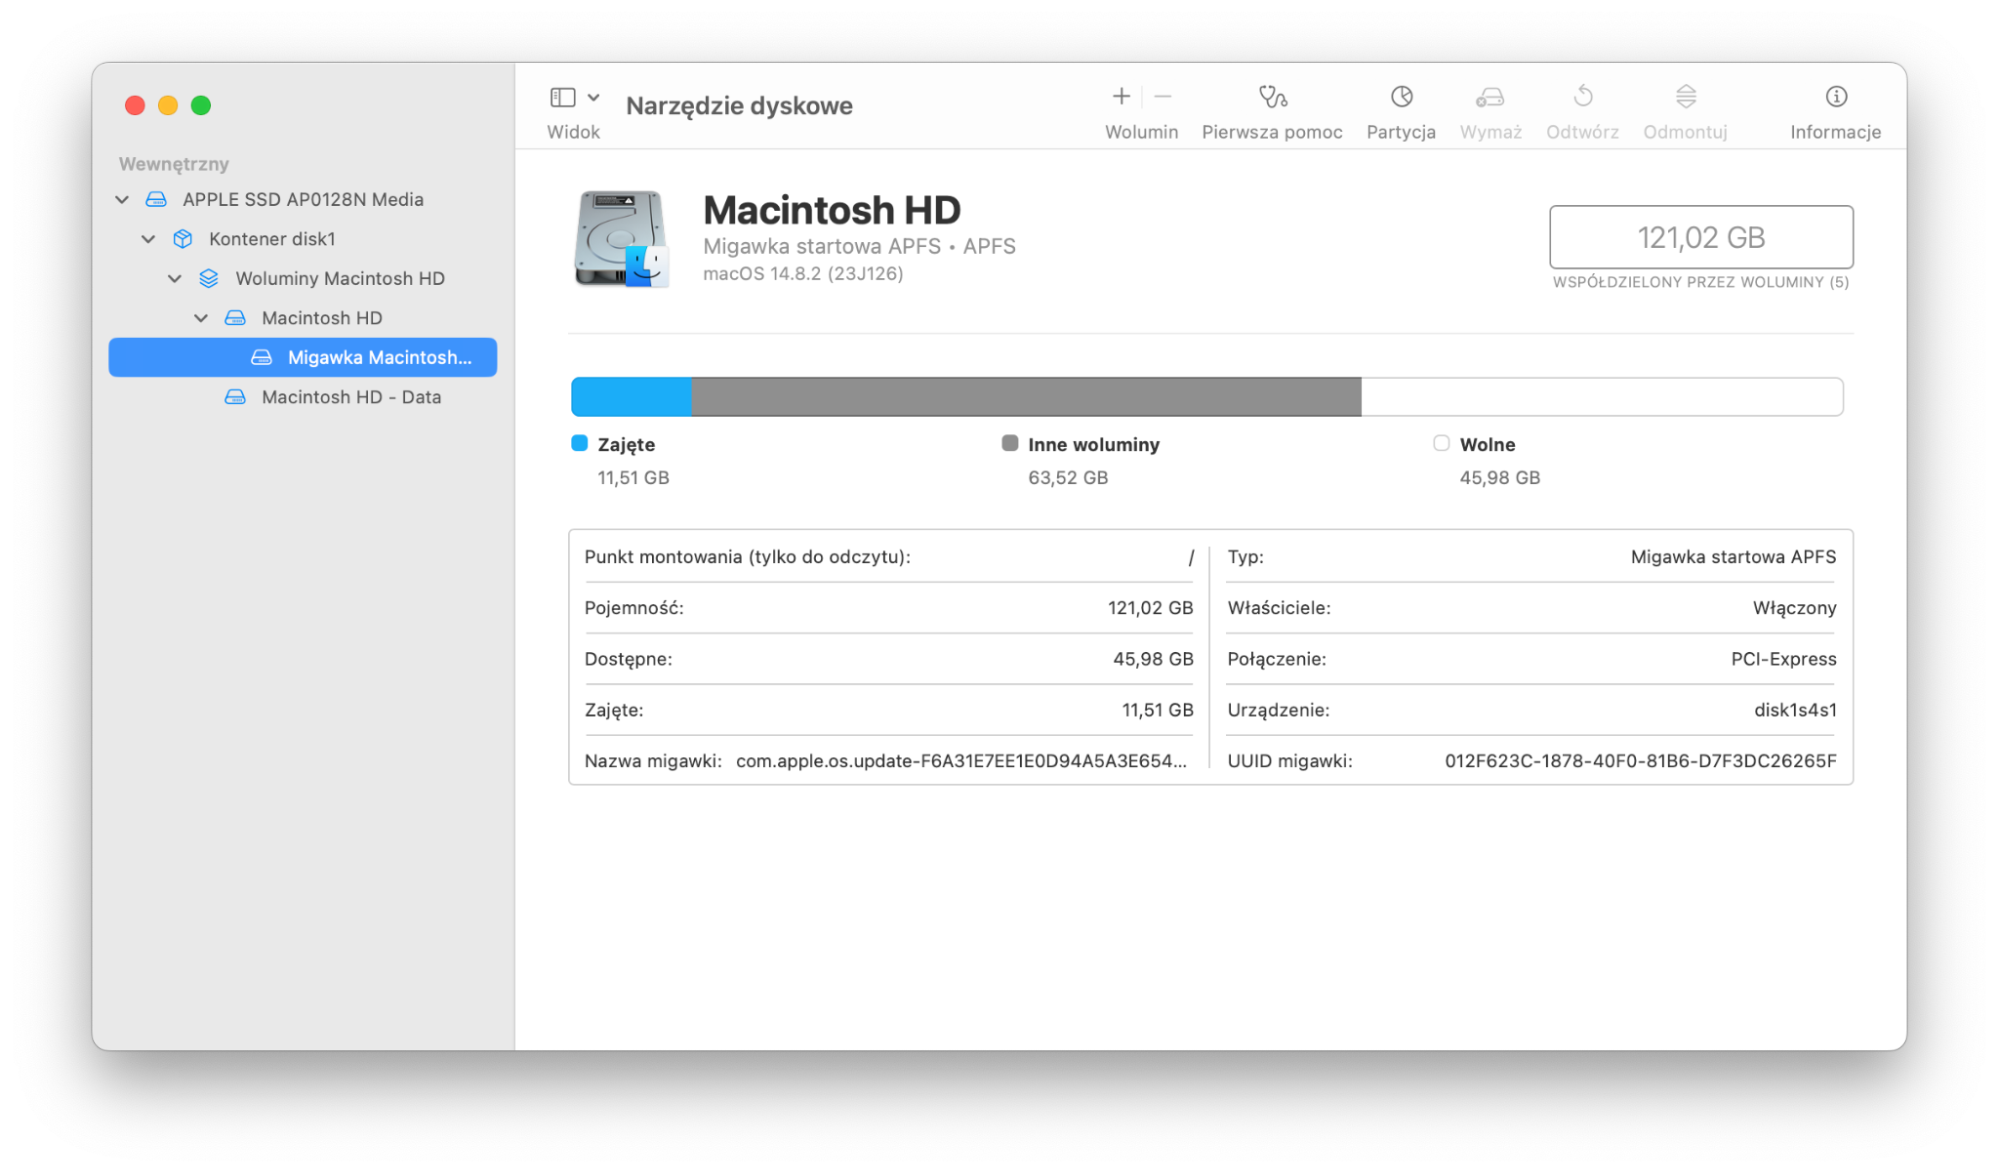Show the Informacje info icon

coord(1835,96)
